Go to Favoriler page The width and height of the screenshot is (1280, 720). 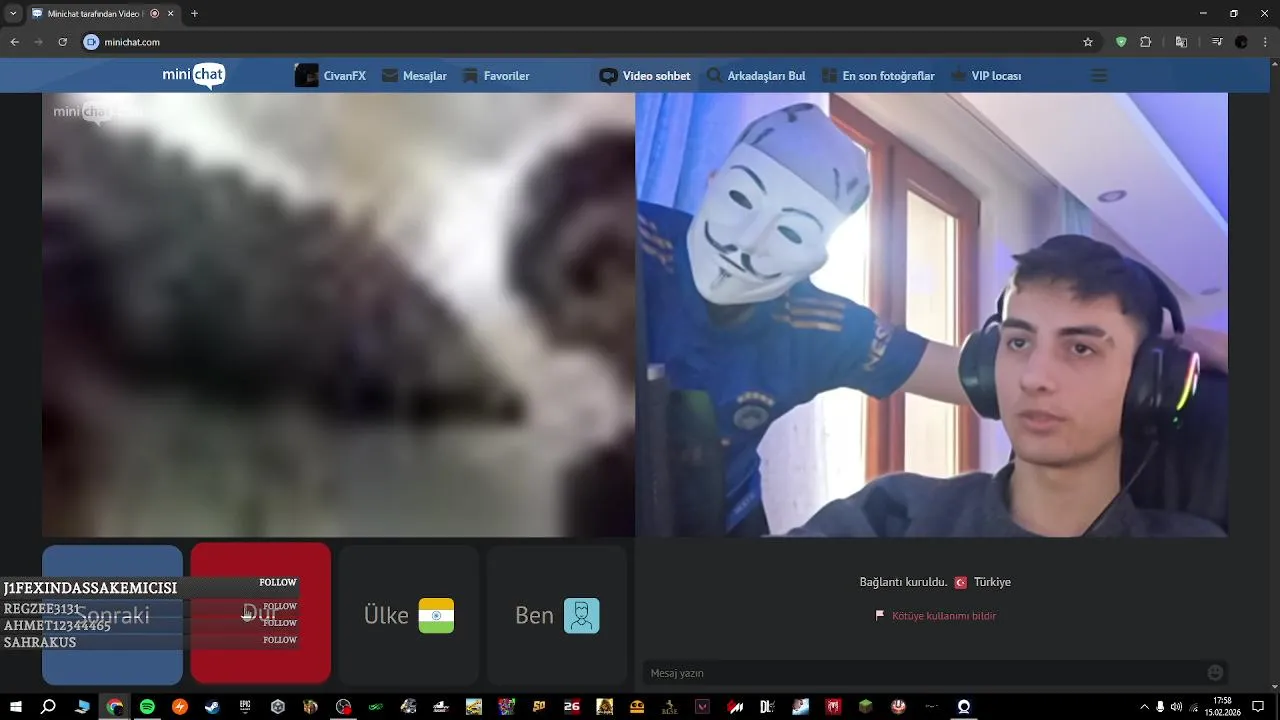pyautogui.click(x=495, y=76)
